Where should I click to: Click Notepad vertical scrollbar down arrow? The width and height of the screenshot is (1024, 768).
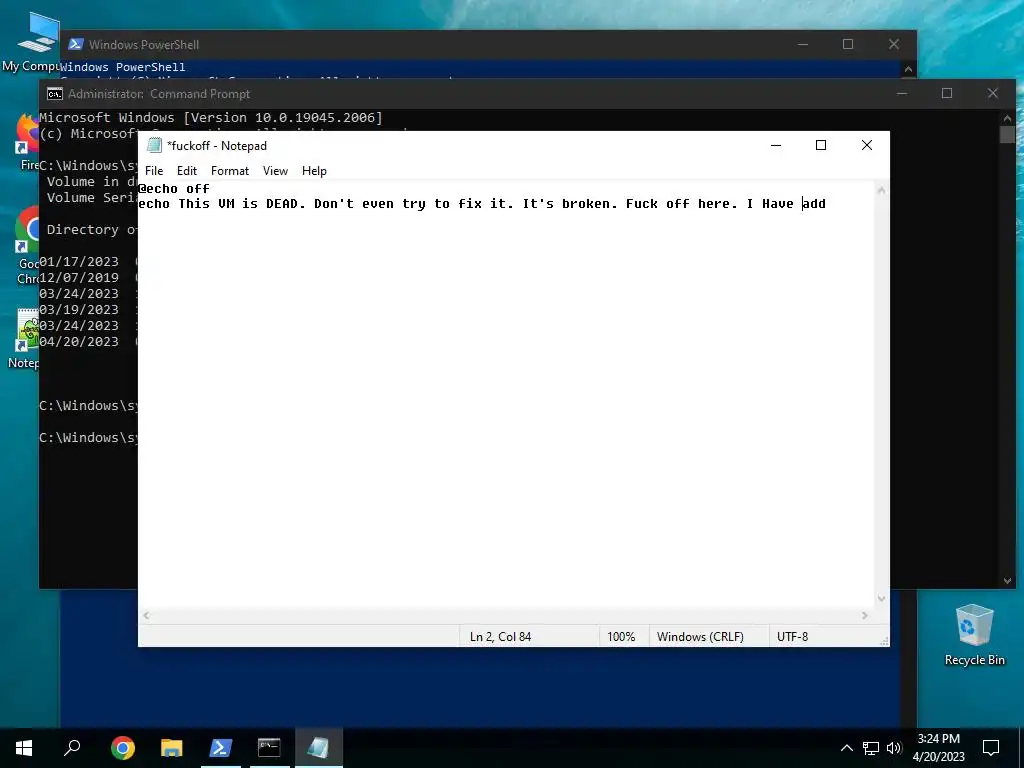click(881, 598)
